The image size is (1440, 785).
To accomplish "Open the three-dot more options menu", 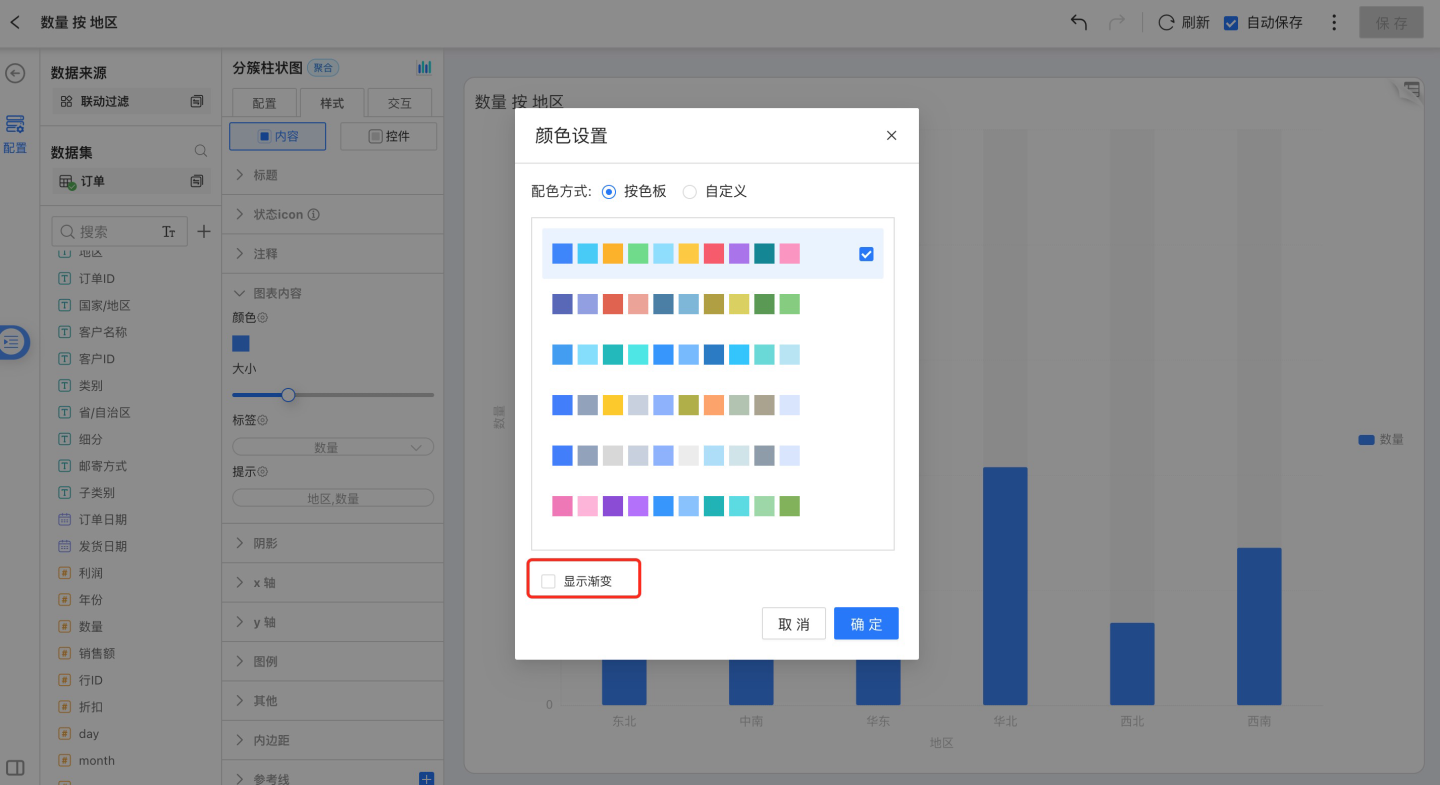I will pos(1334,22).
